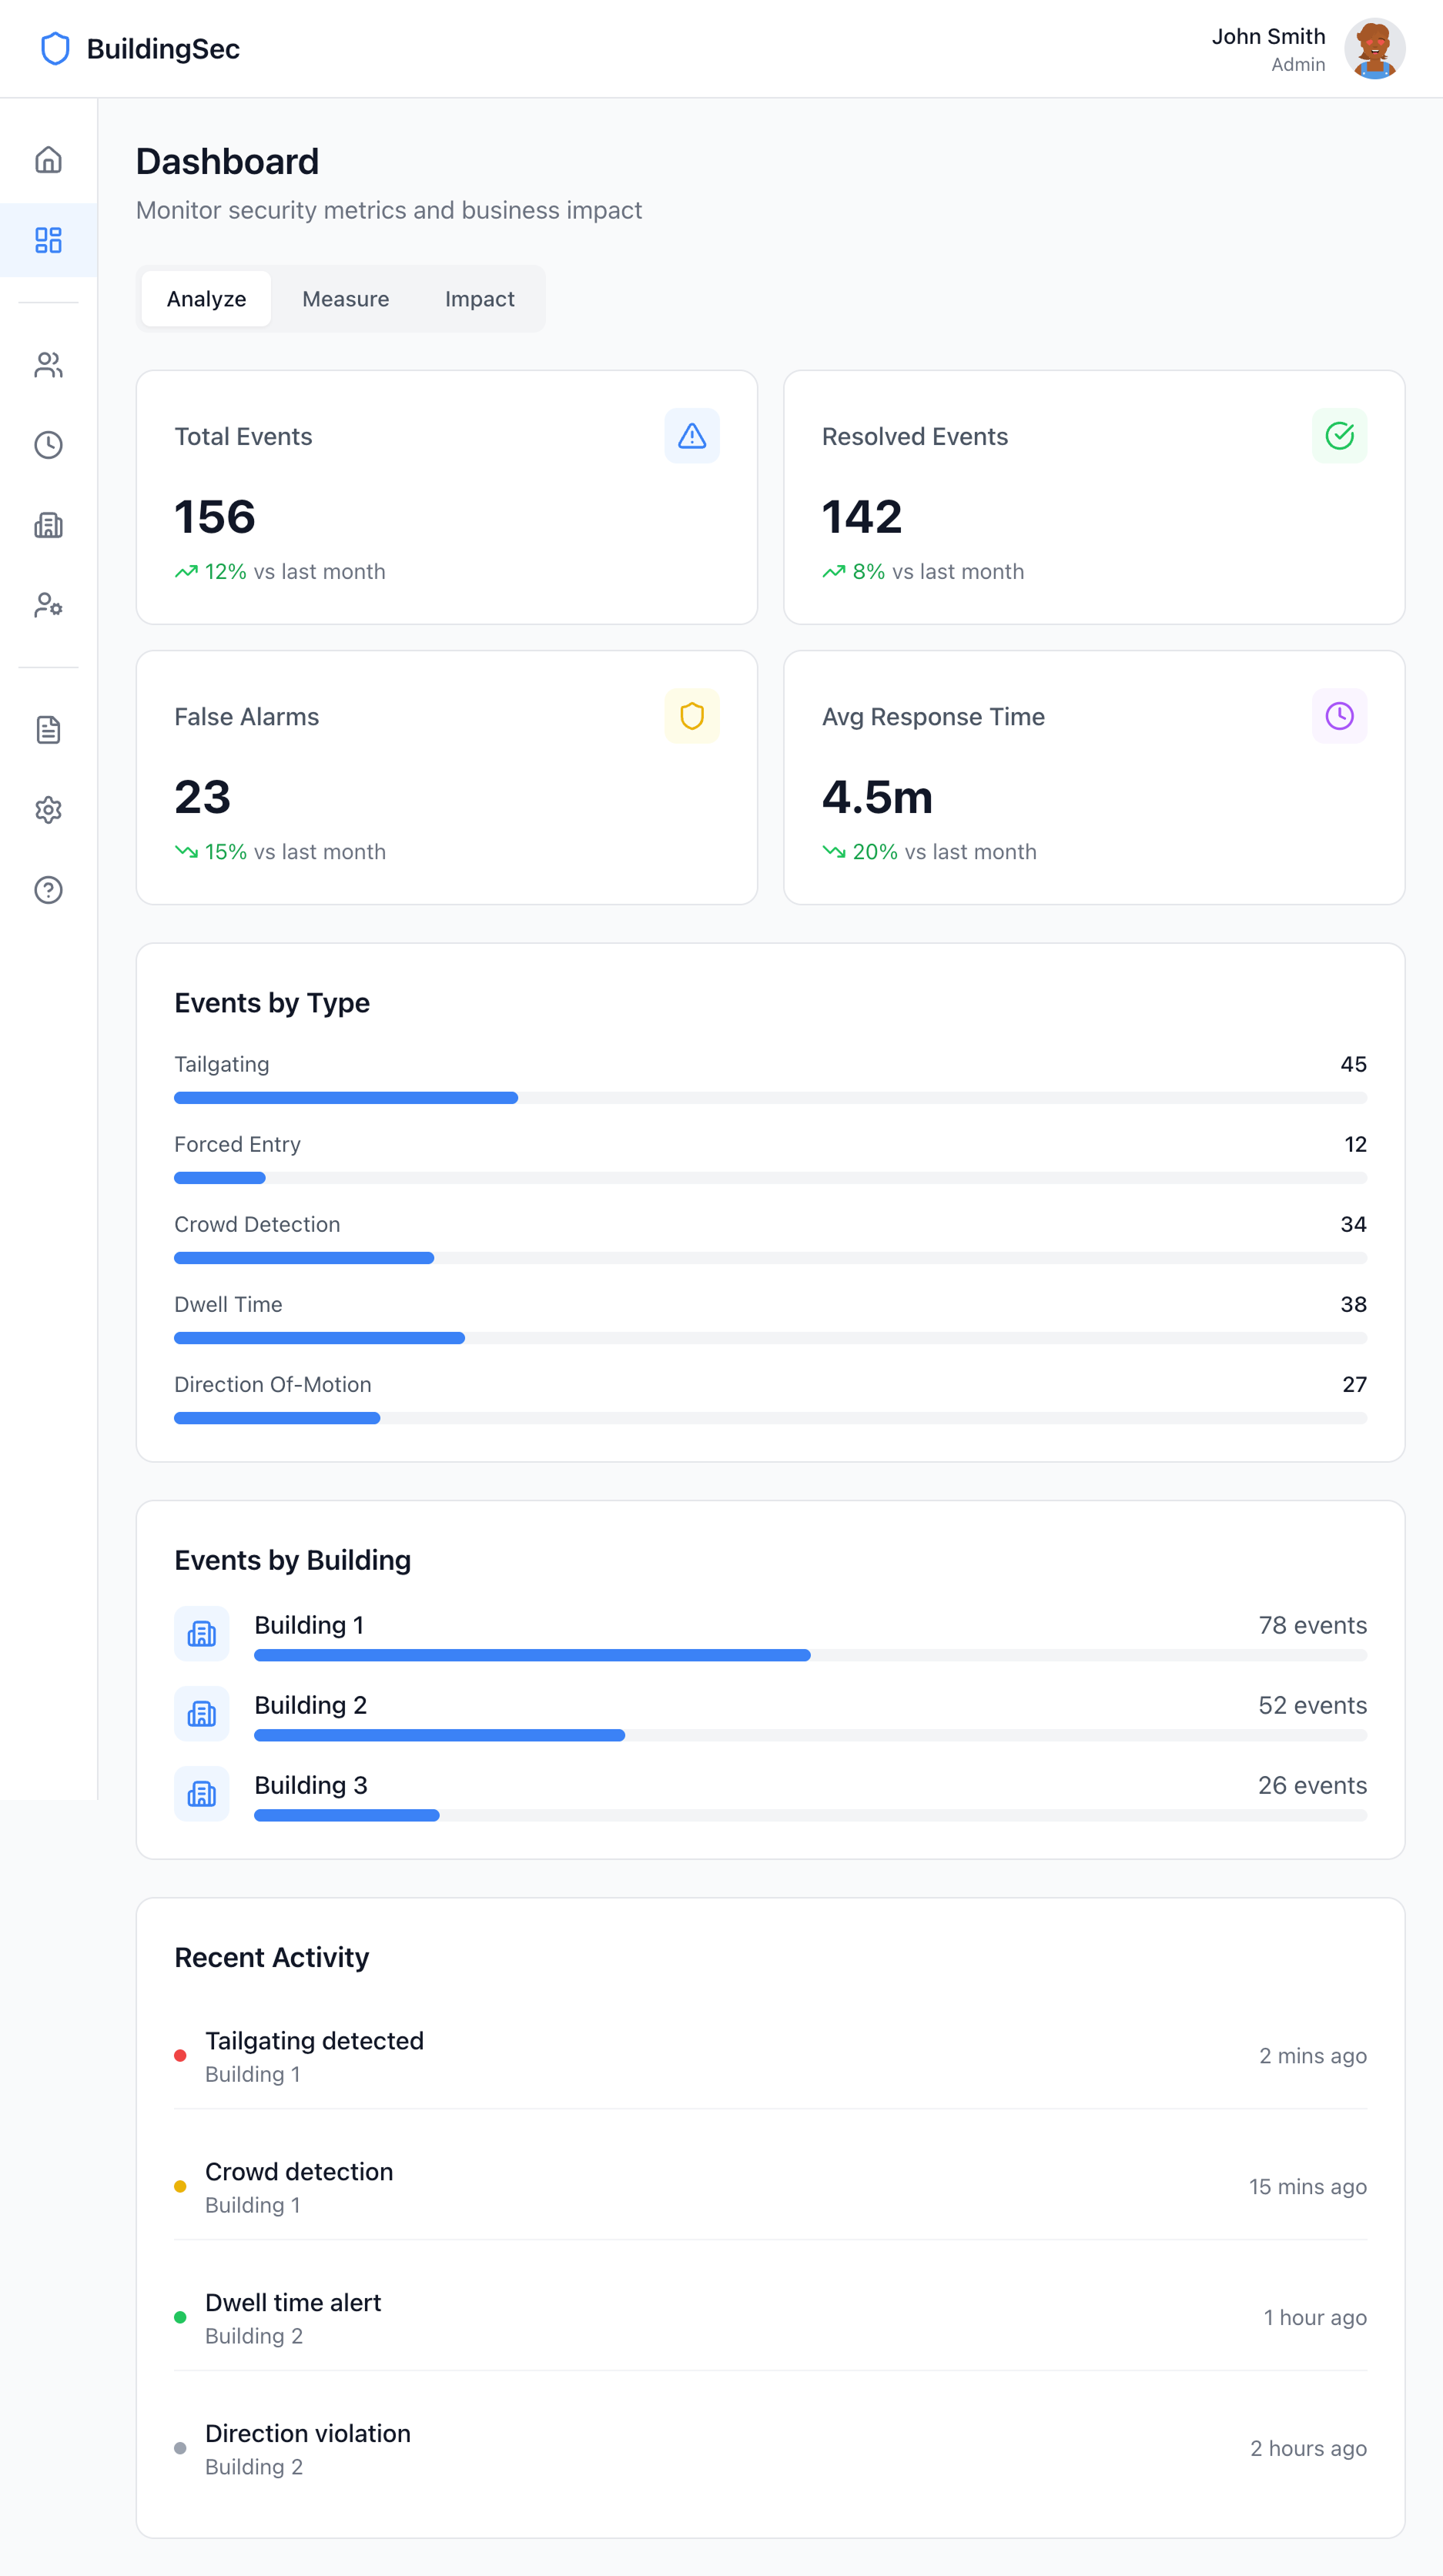The height and width of the screenshot is (2576, 1443).
Task: Open the Settings gear icon in sidebar
Action: pos(48,810)
